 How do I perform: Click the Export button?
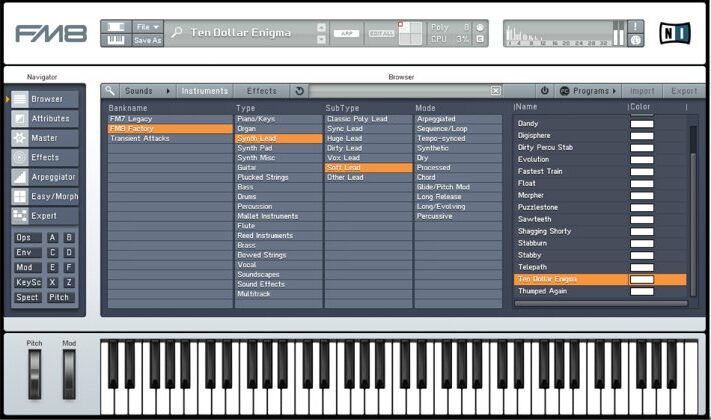pos(684,91)
